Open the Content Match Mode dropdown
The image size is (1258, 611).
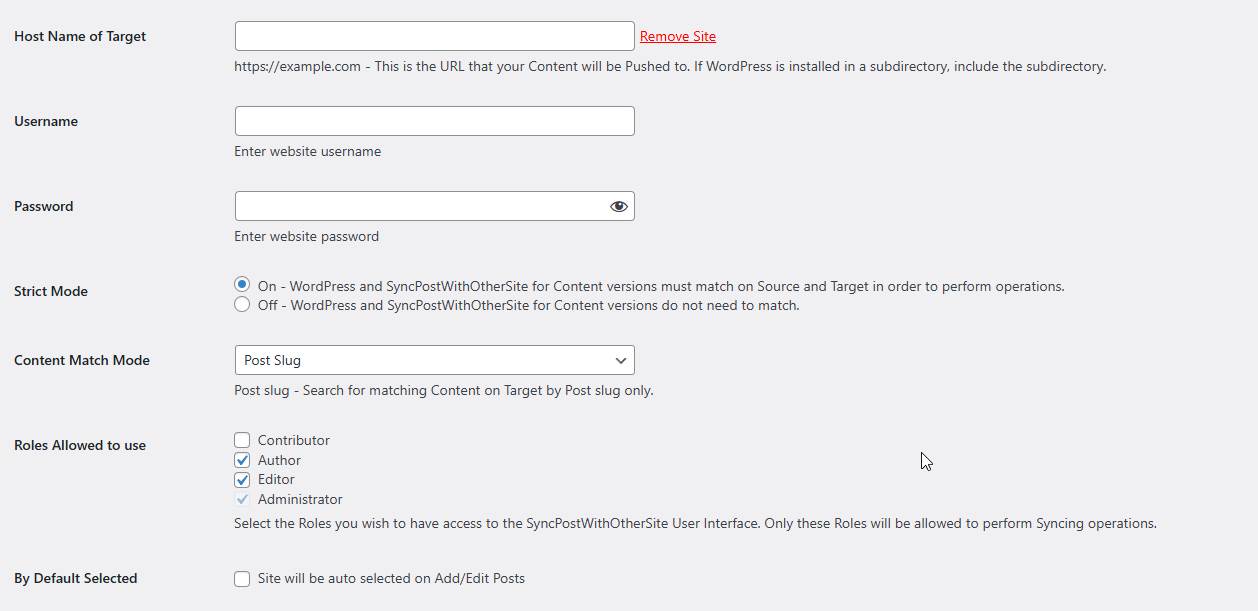click(434, 360)
